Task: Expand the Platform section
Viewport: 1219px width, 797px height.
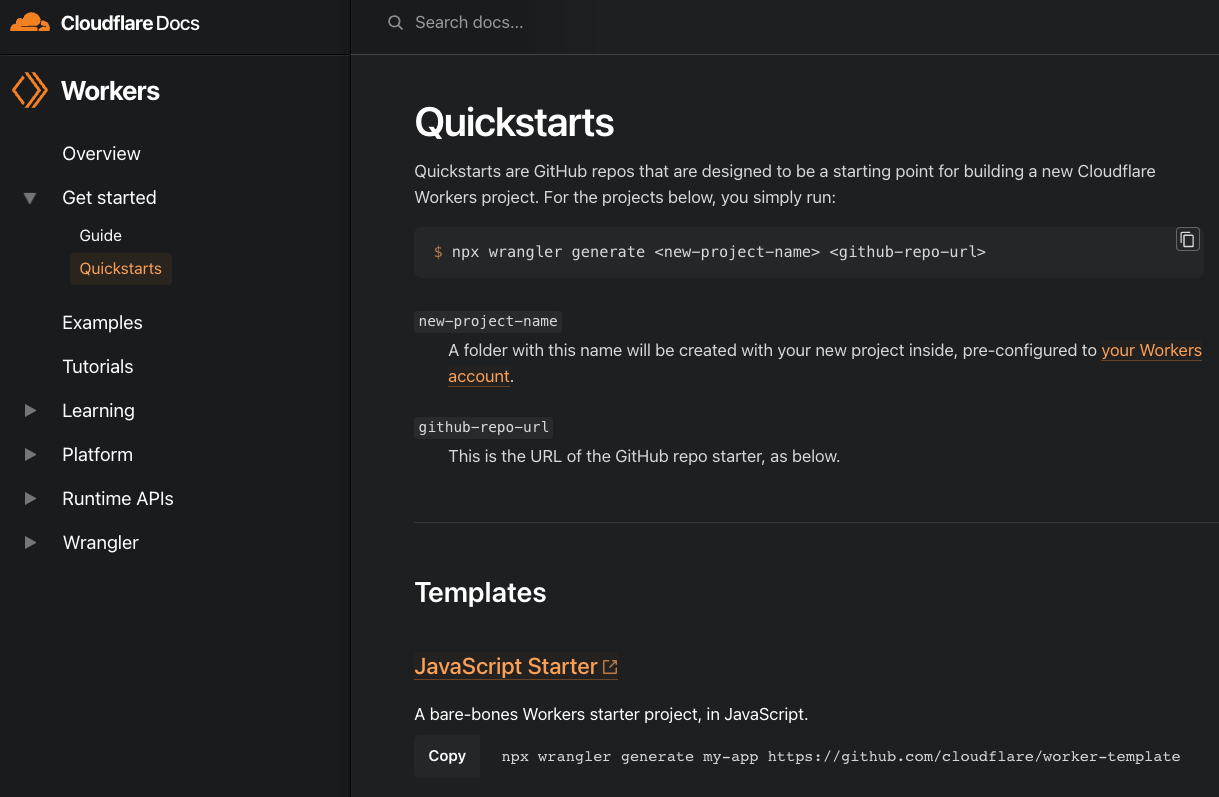Action: tap(30, 455)
